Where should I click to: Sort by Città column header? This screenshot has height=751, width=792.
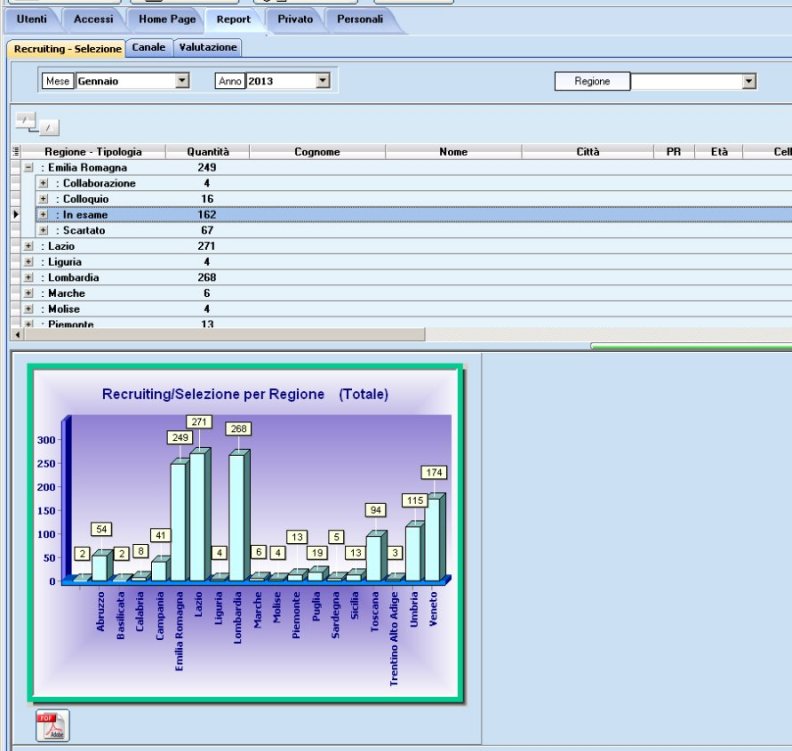(x=587, y=152)
